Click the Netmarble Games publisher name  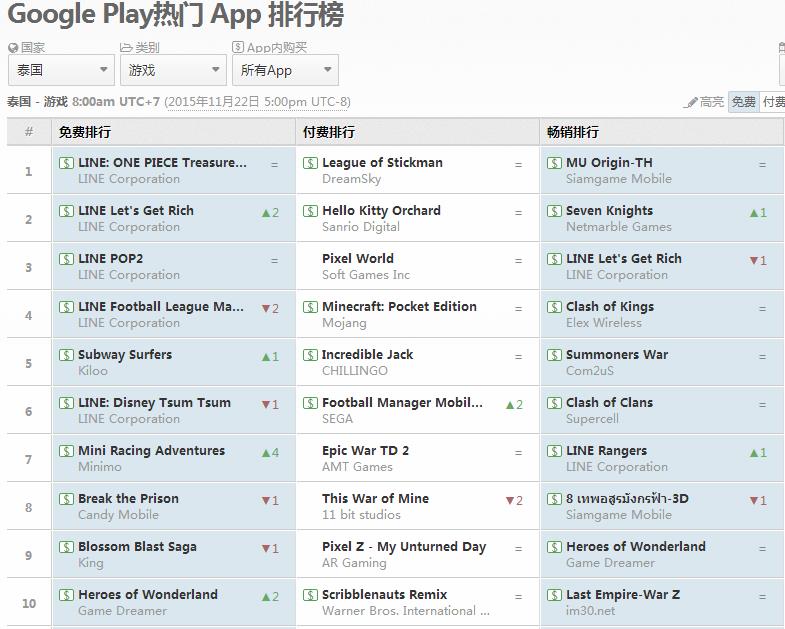(619, 227)
